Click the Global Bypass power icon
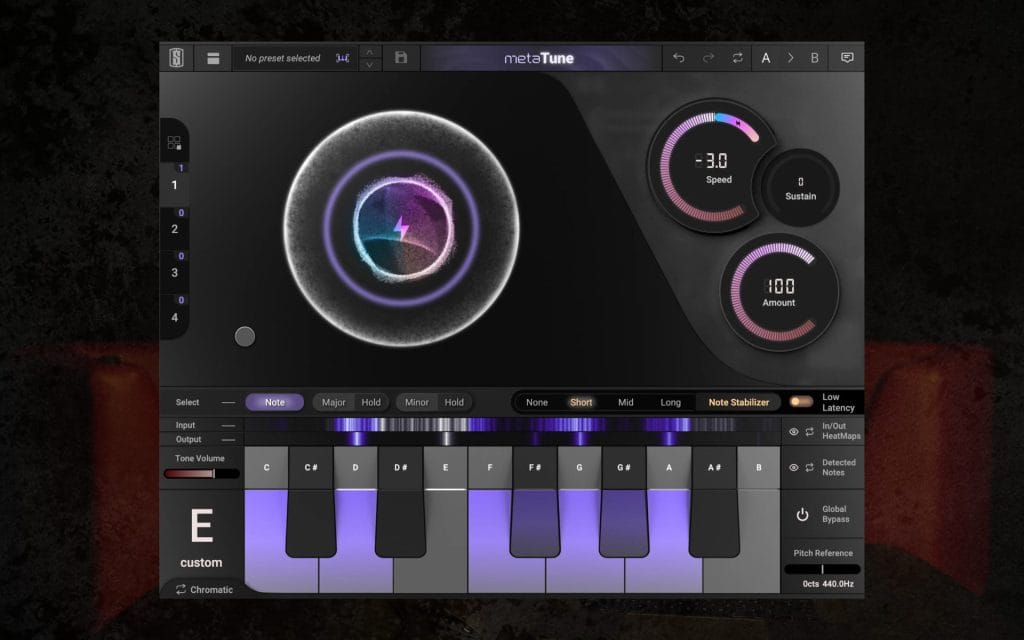 click(x=802, y=515)
